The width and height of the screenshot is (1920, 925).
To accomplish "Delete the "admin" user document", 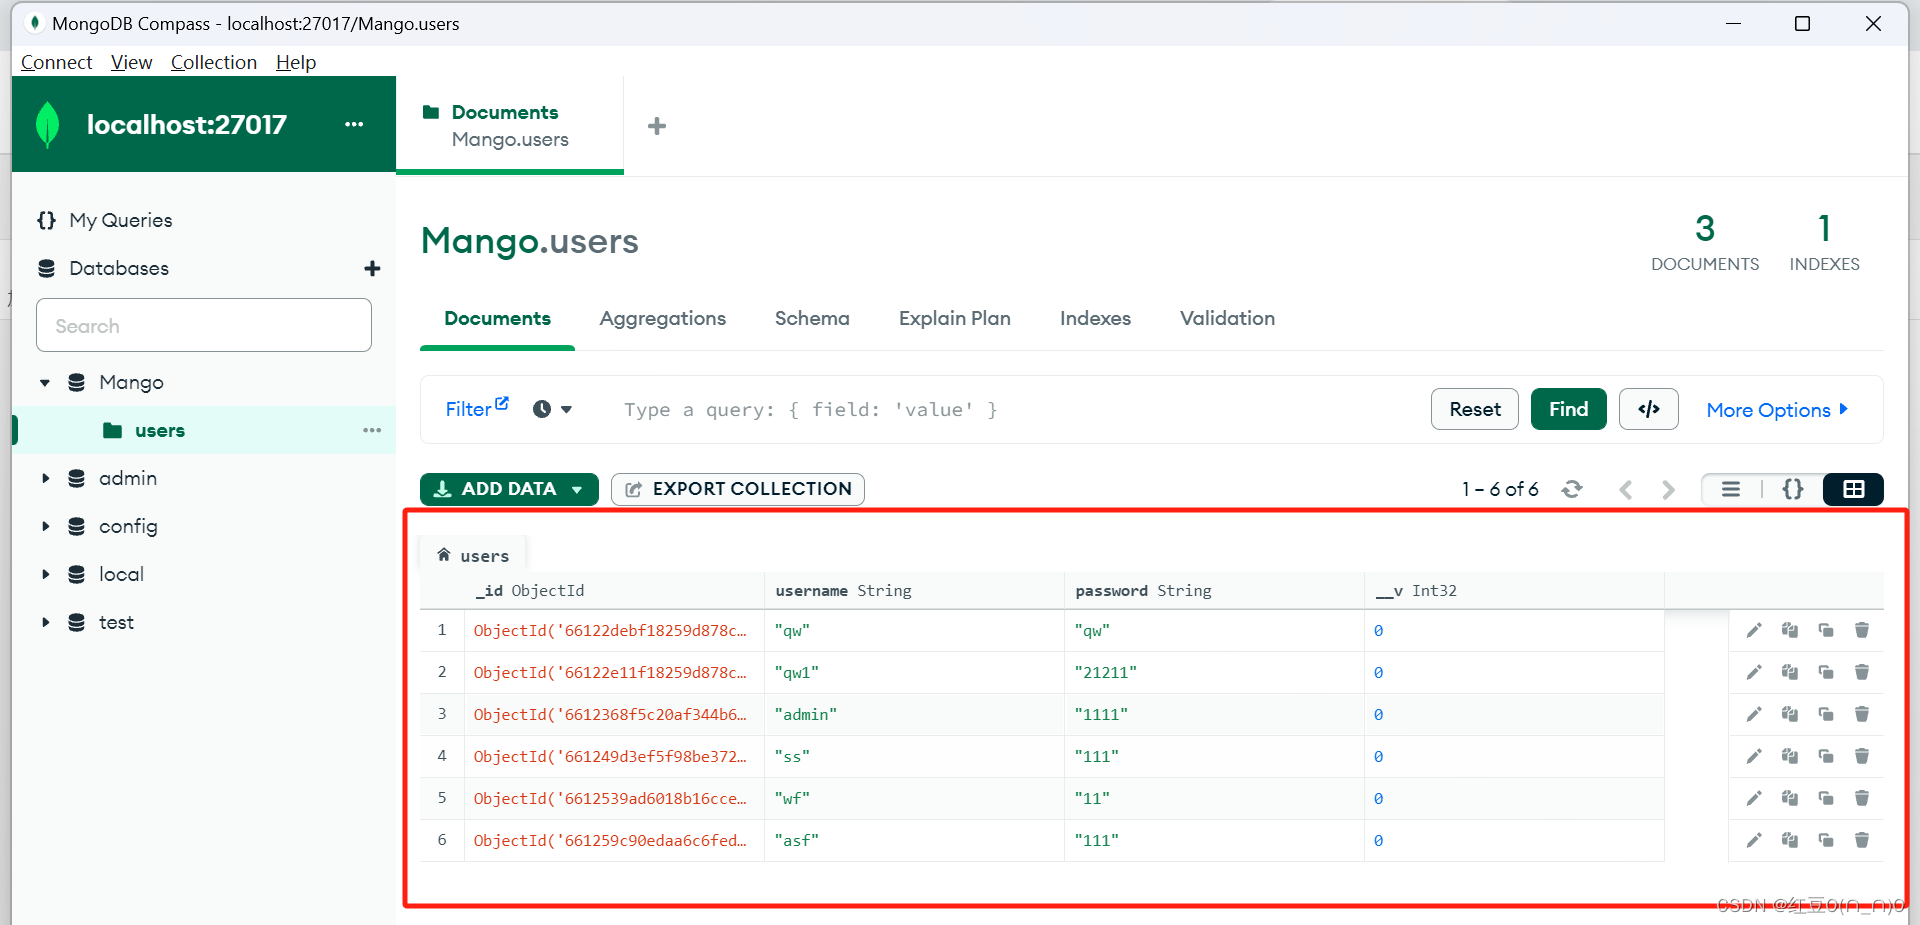I will [x=1862, y=714].
